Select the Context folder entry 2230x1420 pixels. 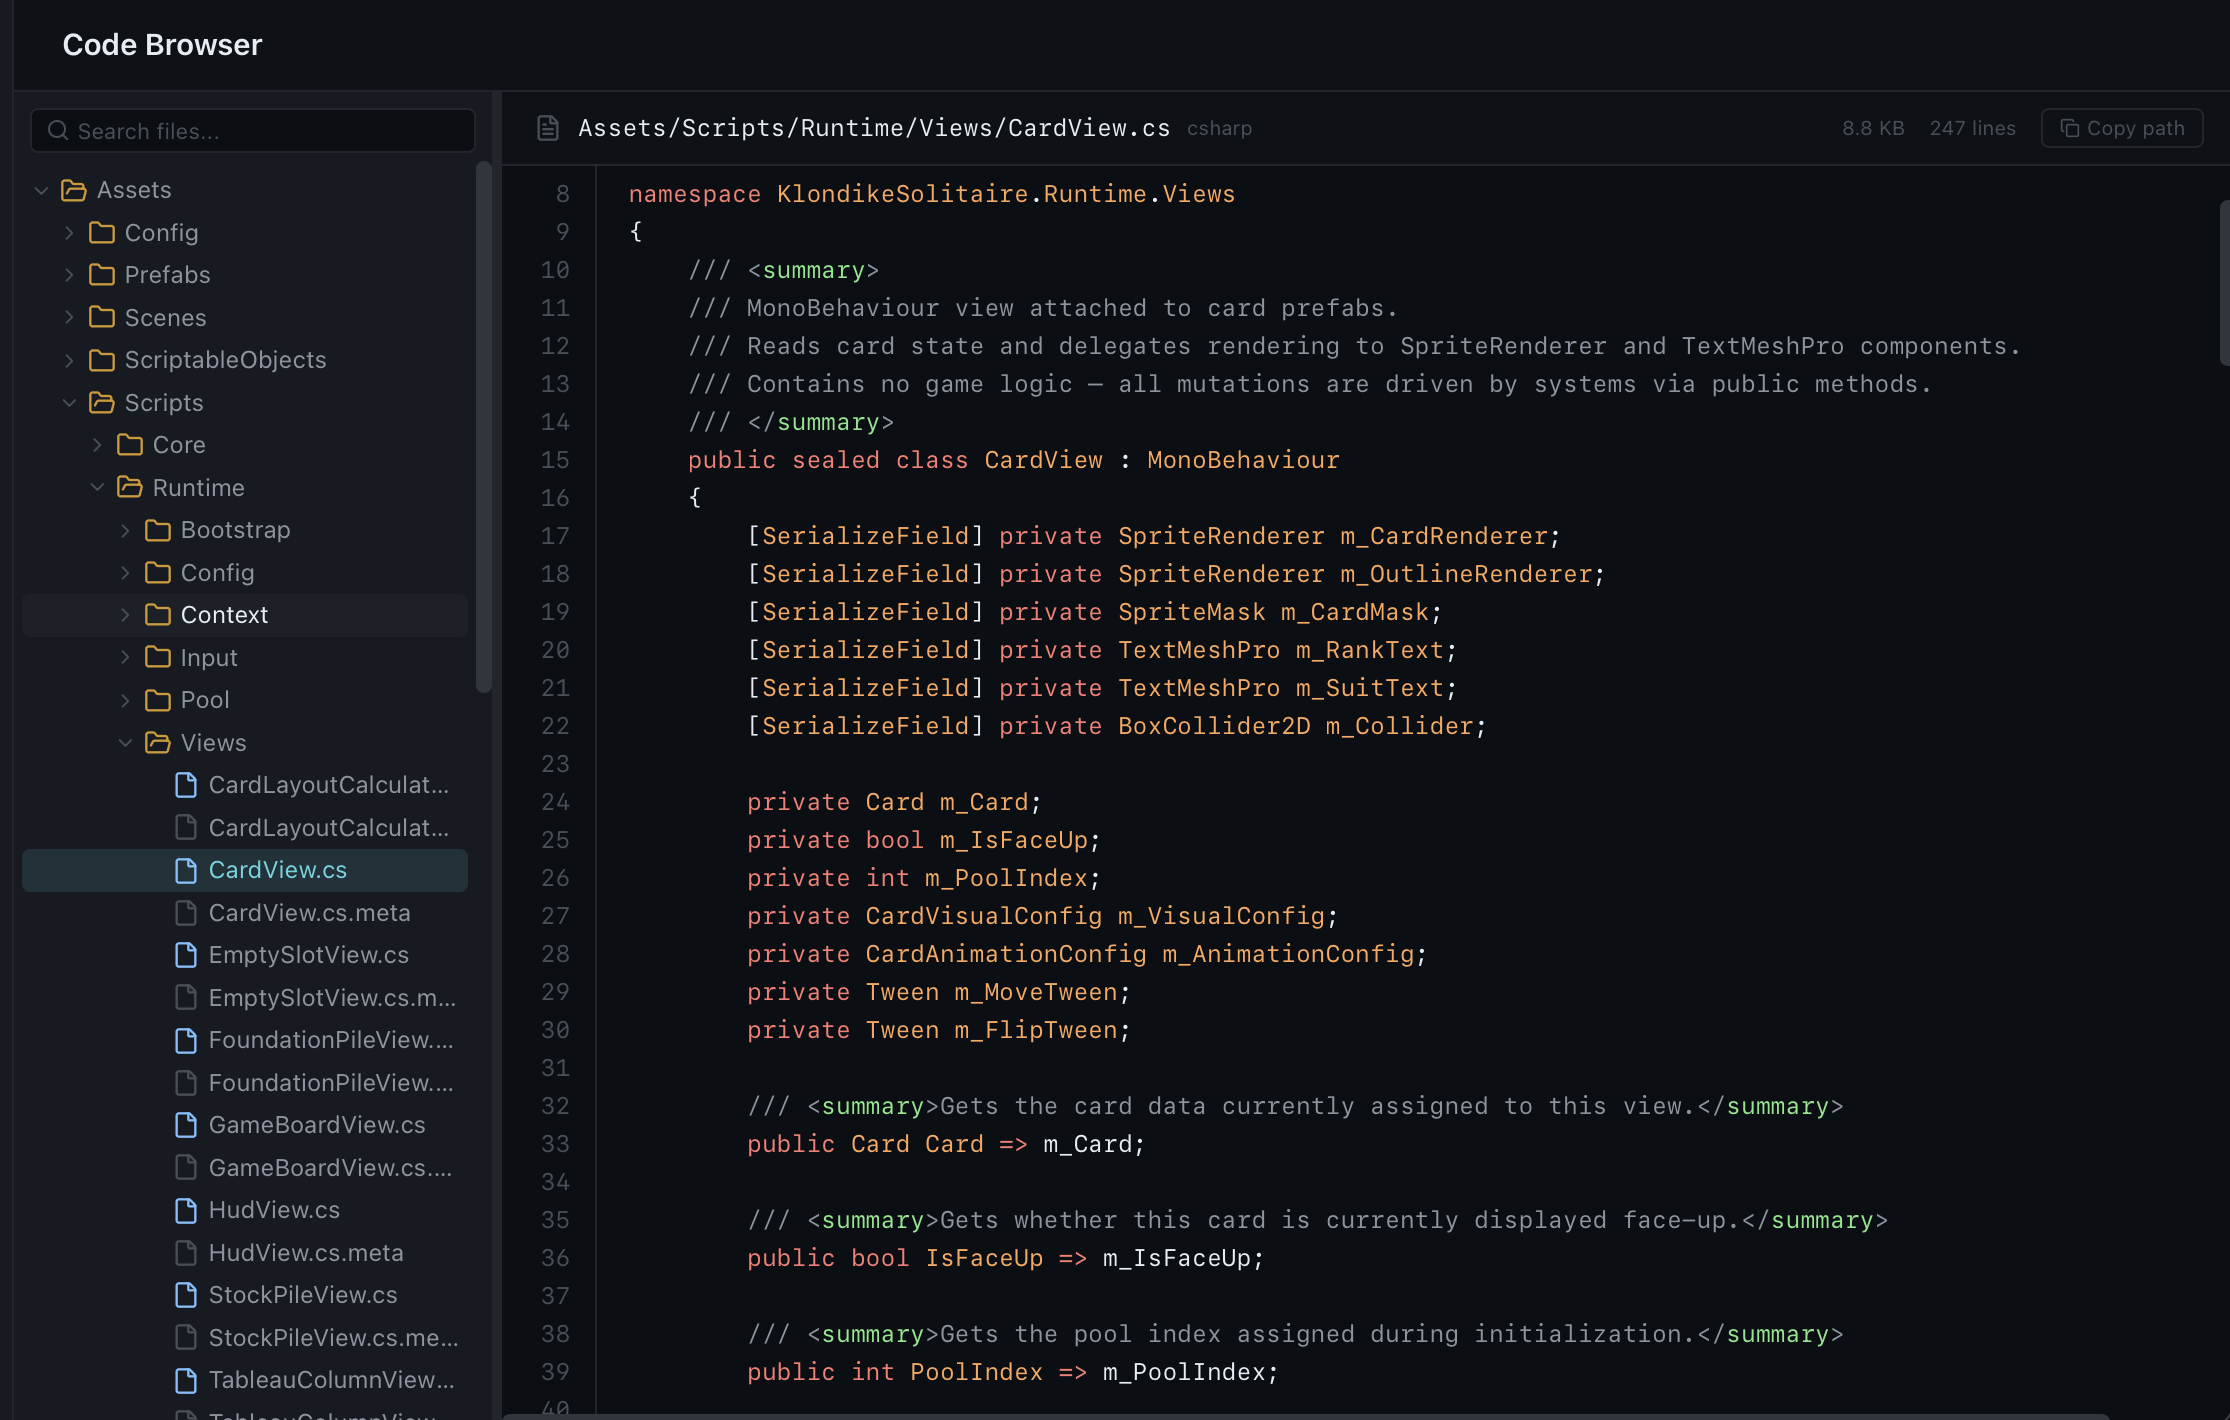point(225,614)
